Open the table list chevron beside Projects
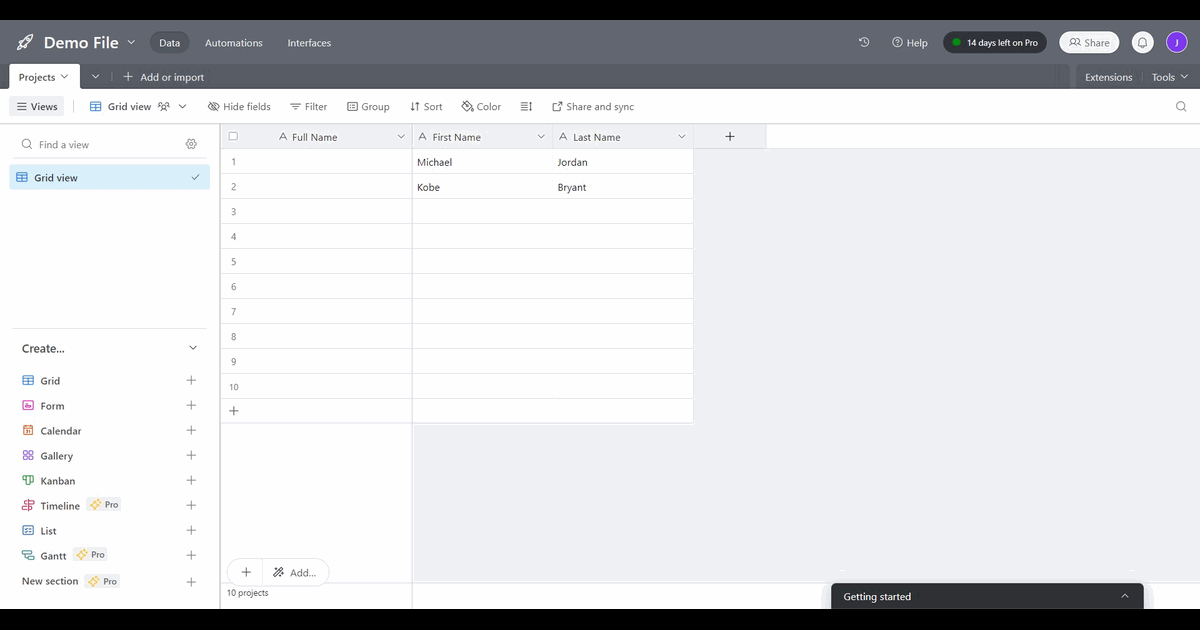Image resolution: width=1200 pixels, height=630 pixels. 95,77
